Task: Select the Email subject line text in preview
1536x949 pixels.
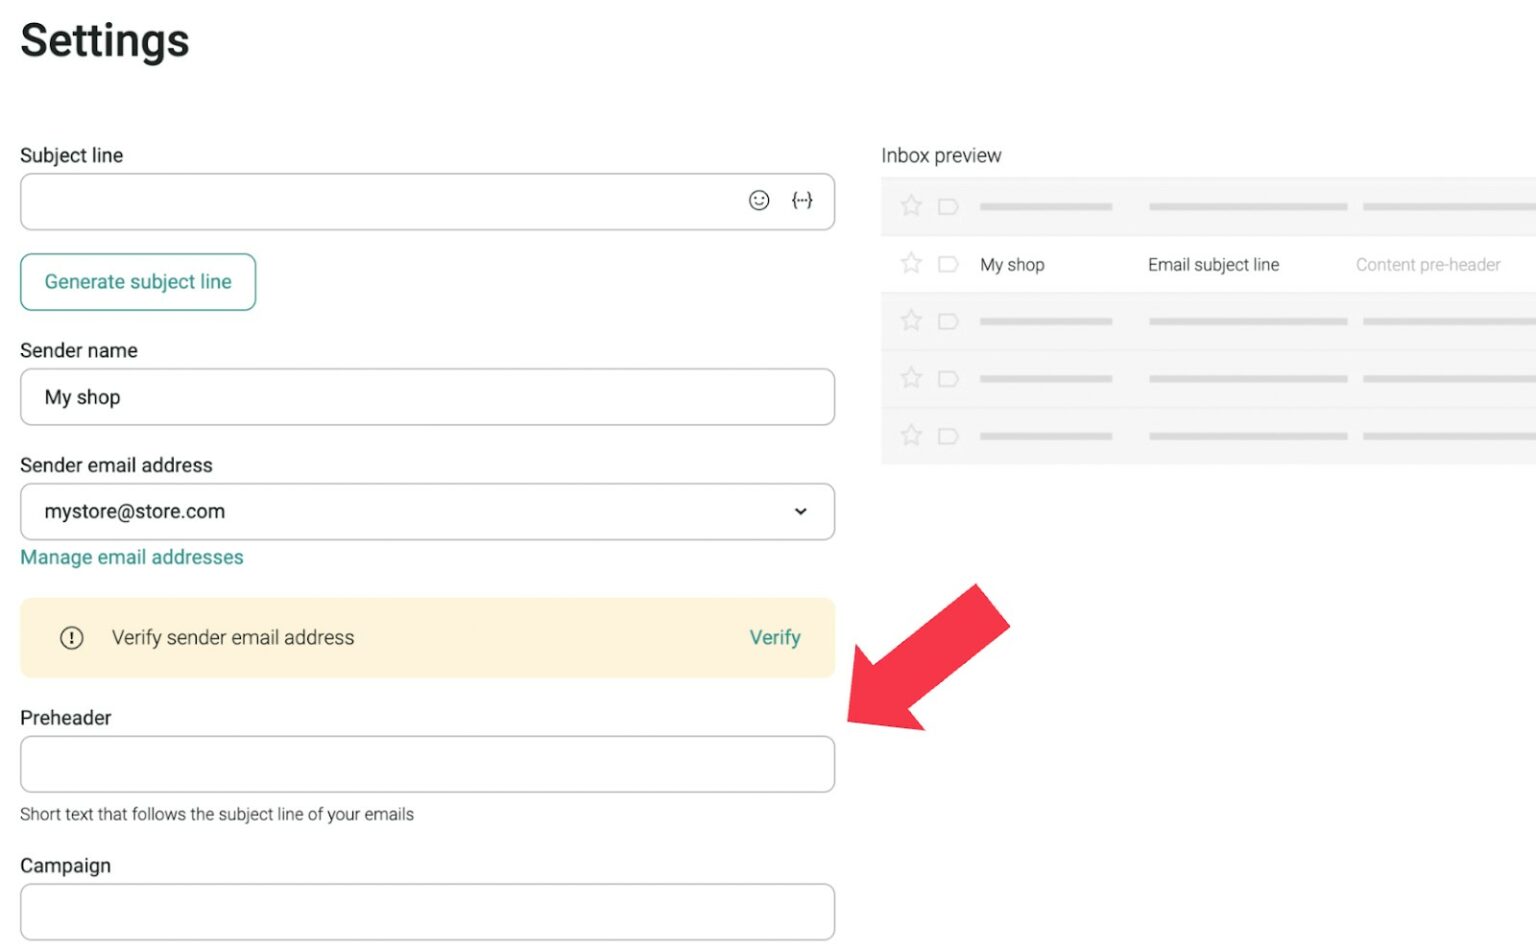Action: (1213, 264)
